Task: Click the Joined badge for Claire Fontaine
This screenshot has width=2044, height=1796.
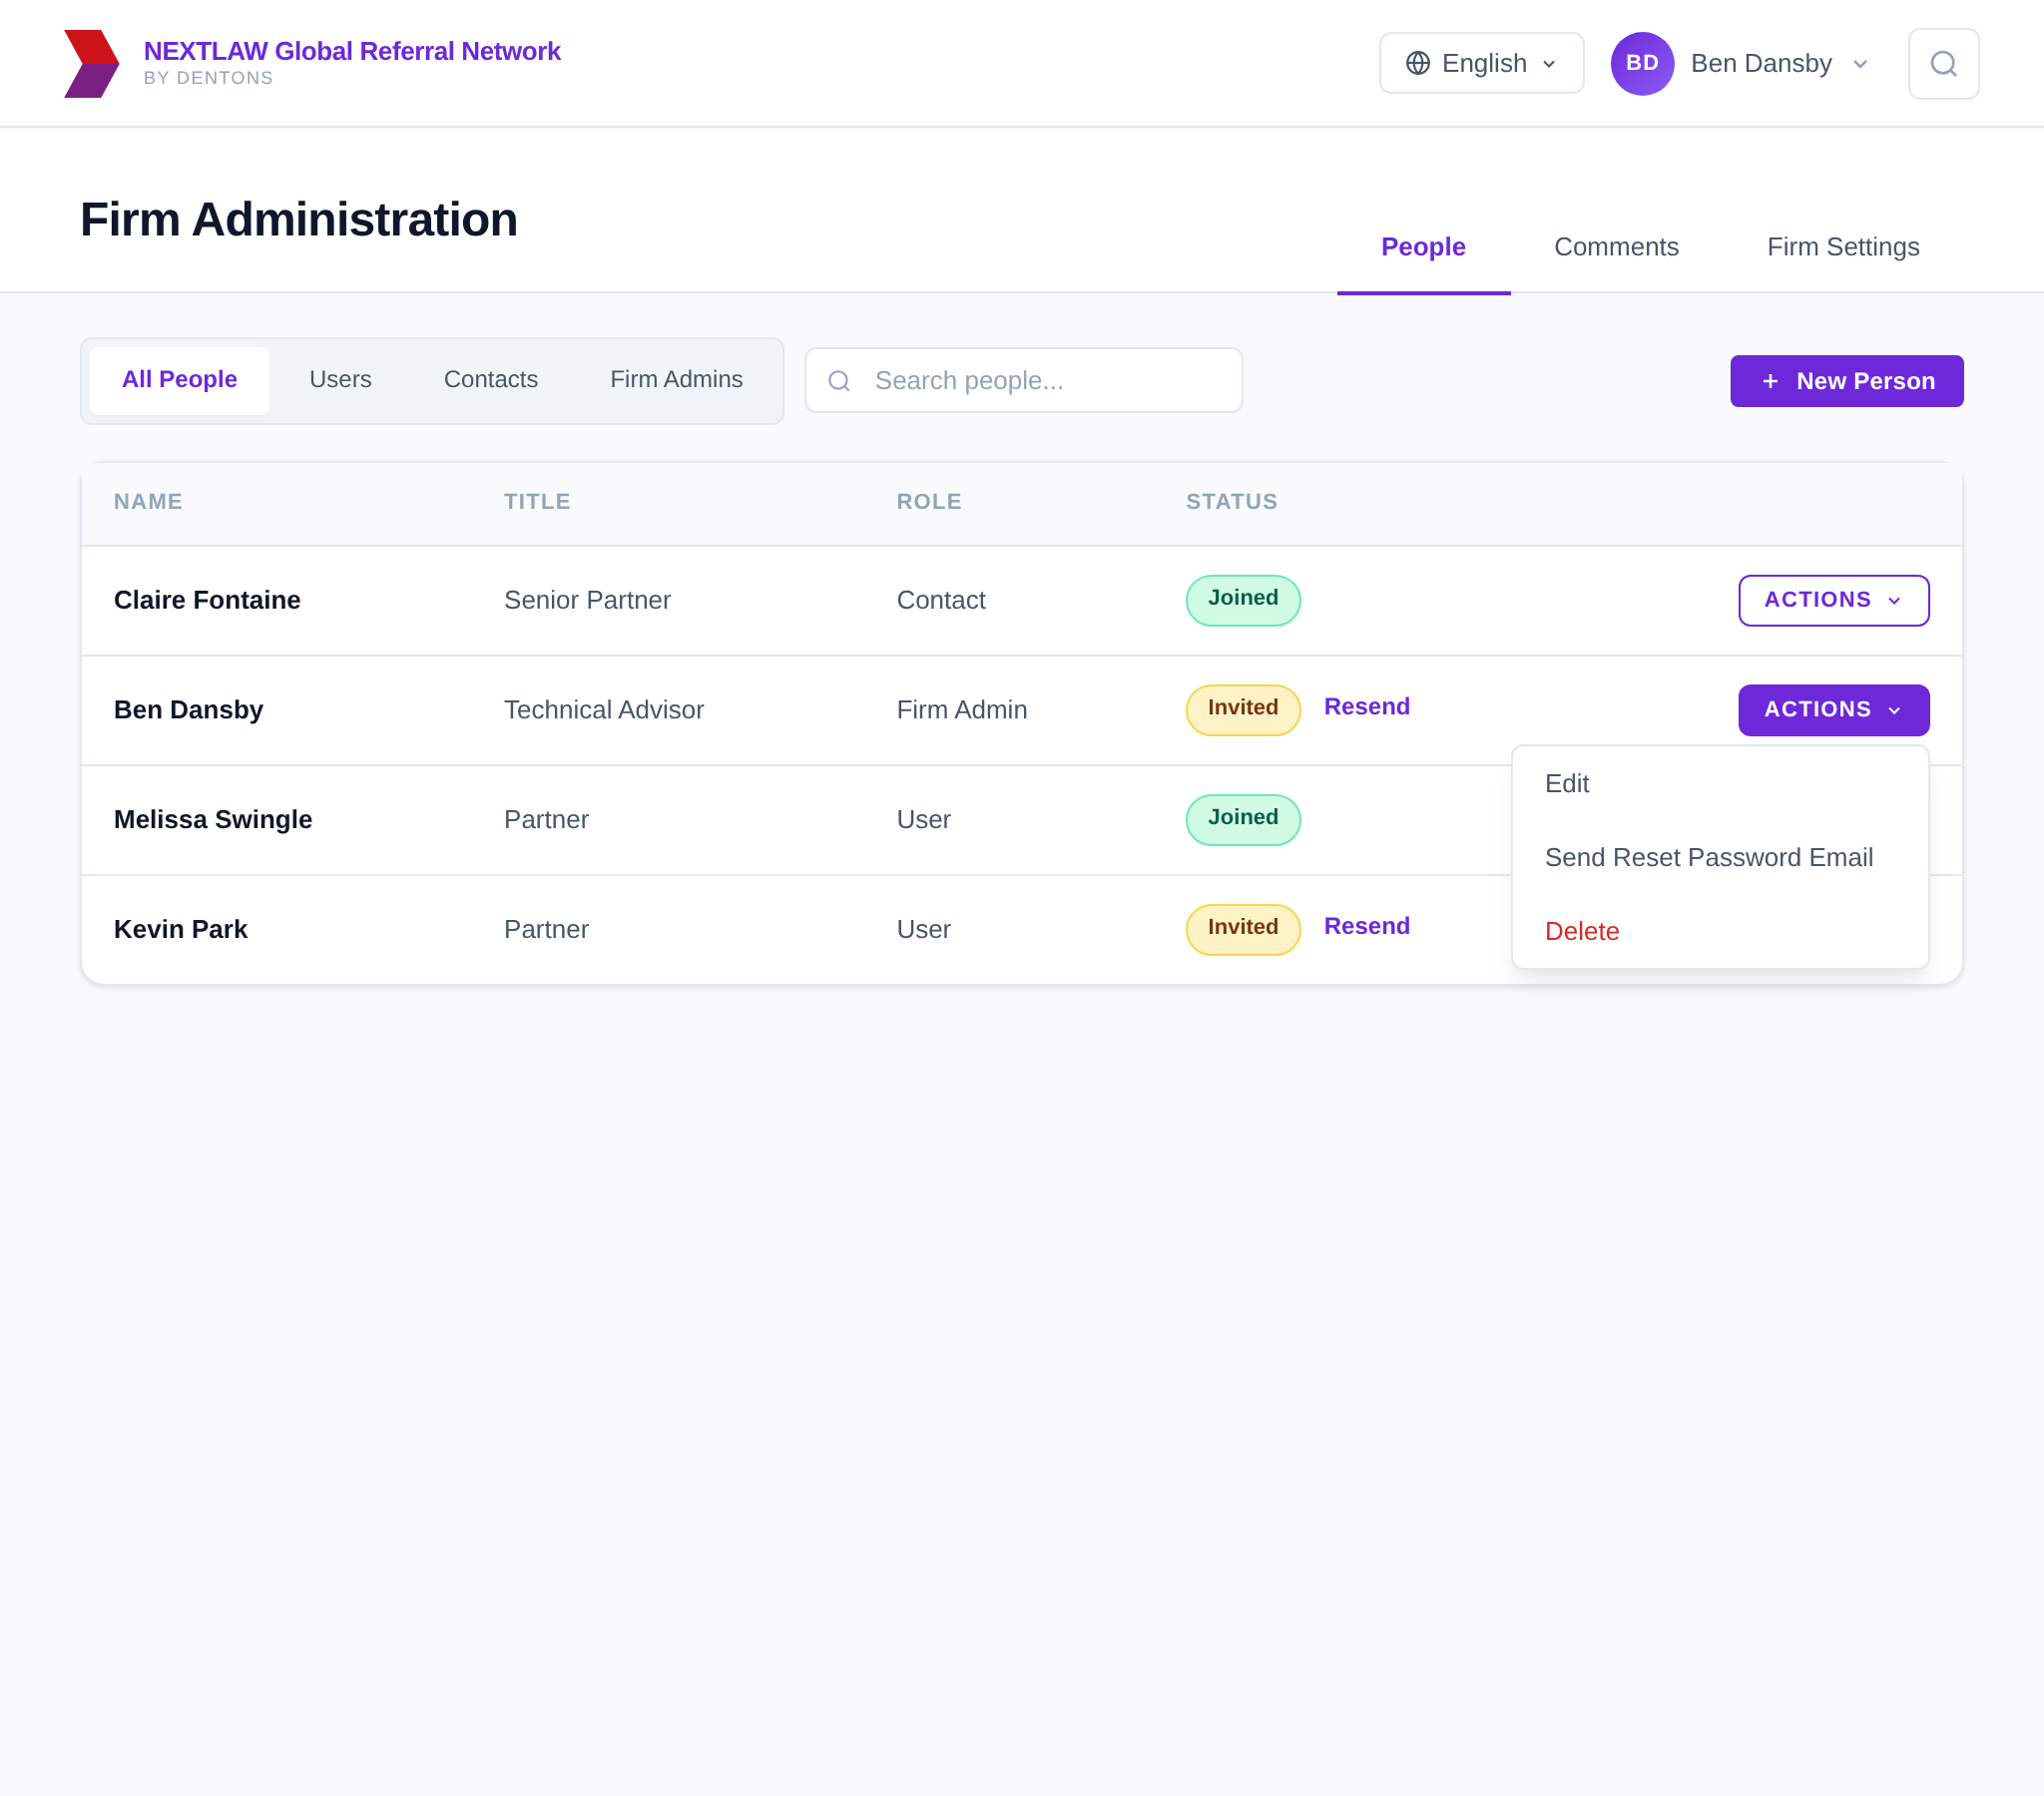Action: pyautogui.click(x=1242, y=599)
